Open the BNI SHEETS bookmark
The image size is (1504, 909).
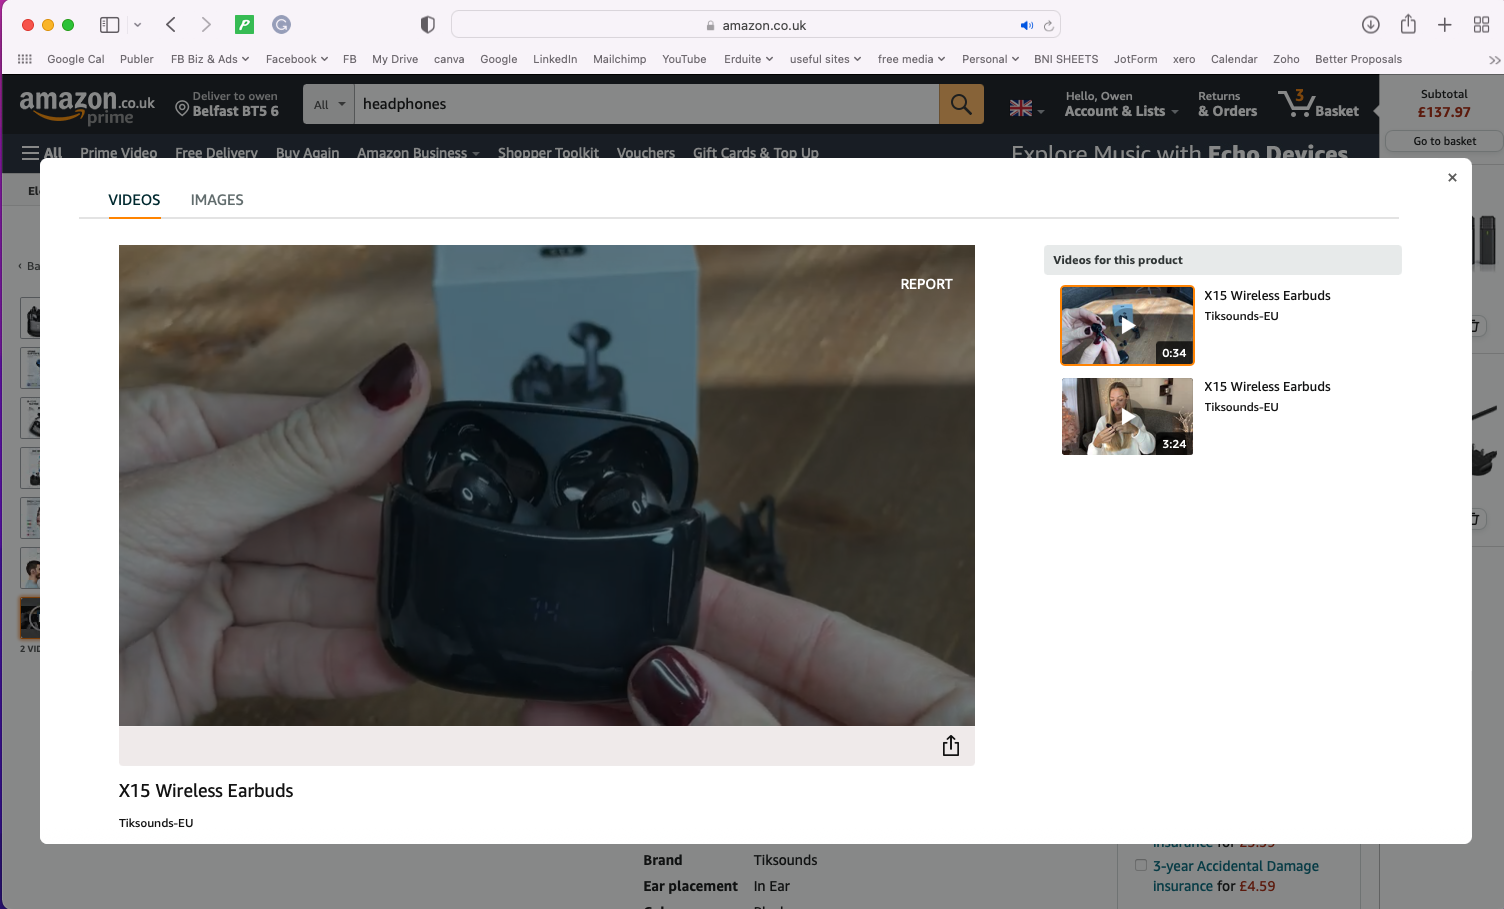1066,59
